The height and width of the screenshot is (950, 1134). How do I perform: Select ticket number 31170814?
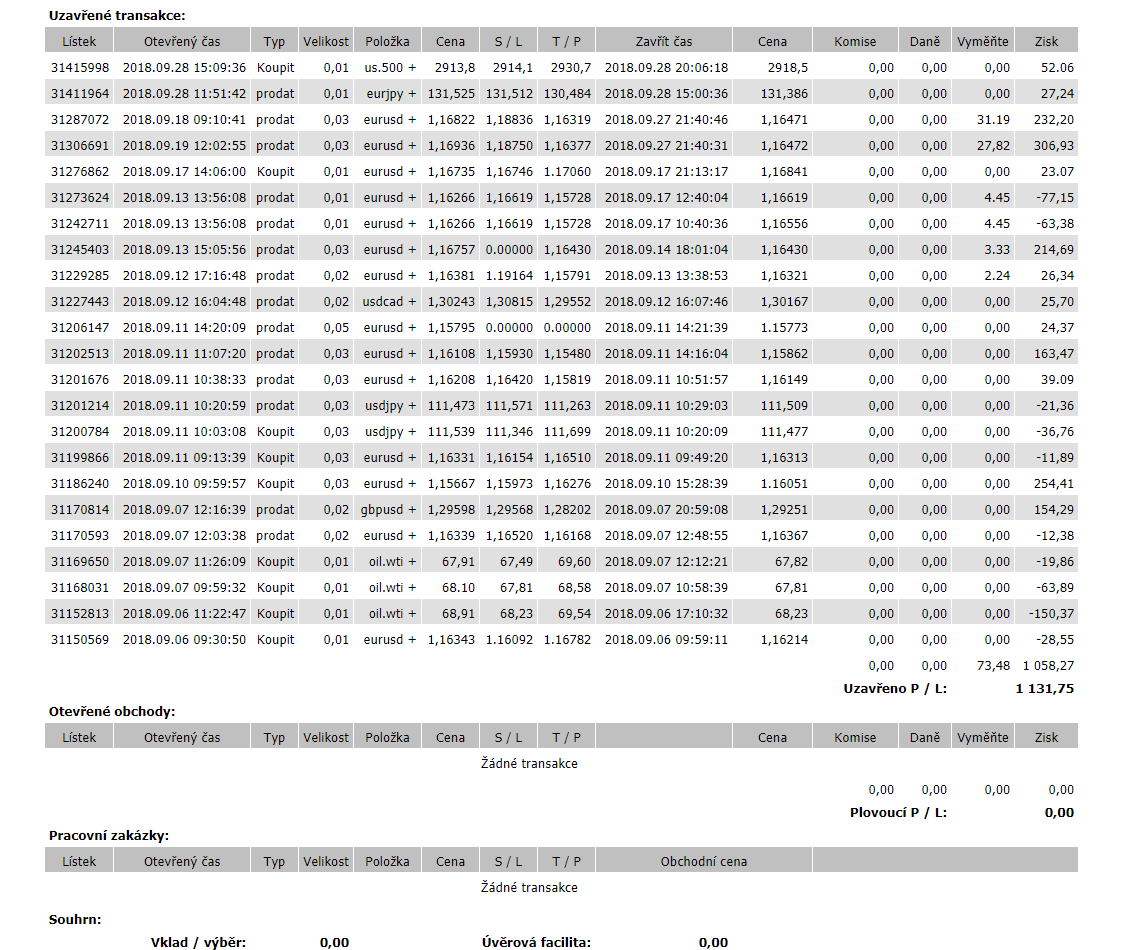click(80, 510)
